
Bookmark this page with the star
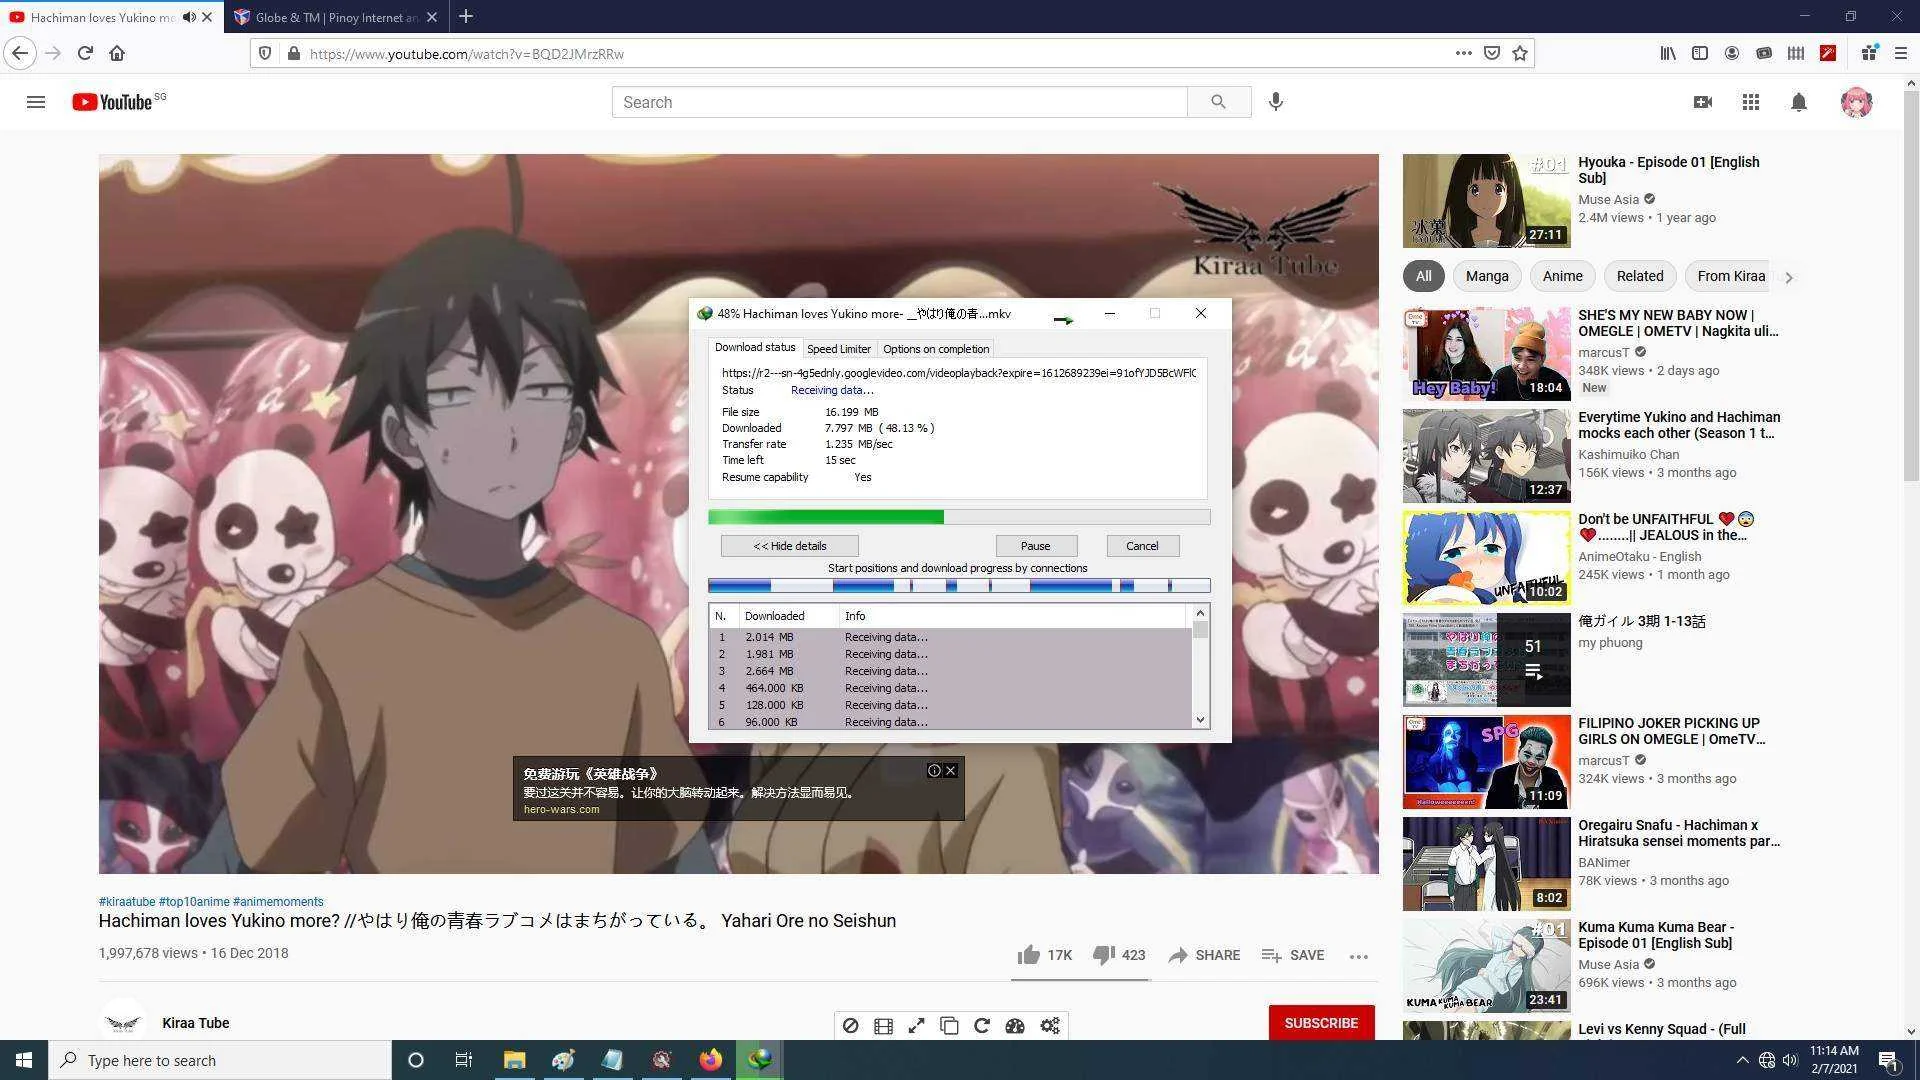pyautogui.click(x=1520, y=53)
